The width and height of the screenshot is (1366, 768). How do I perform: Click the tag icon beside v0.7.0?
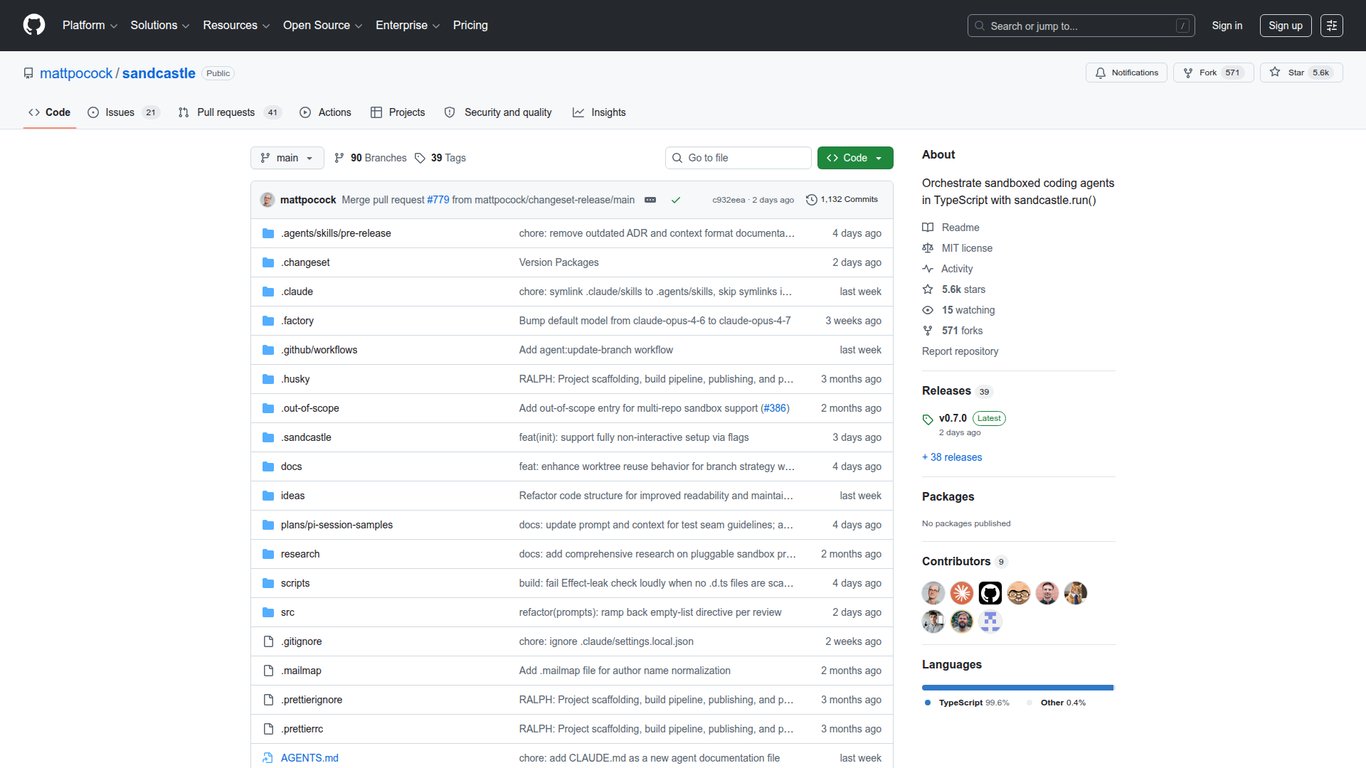pos(928,419)
